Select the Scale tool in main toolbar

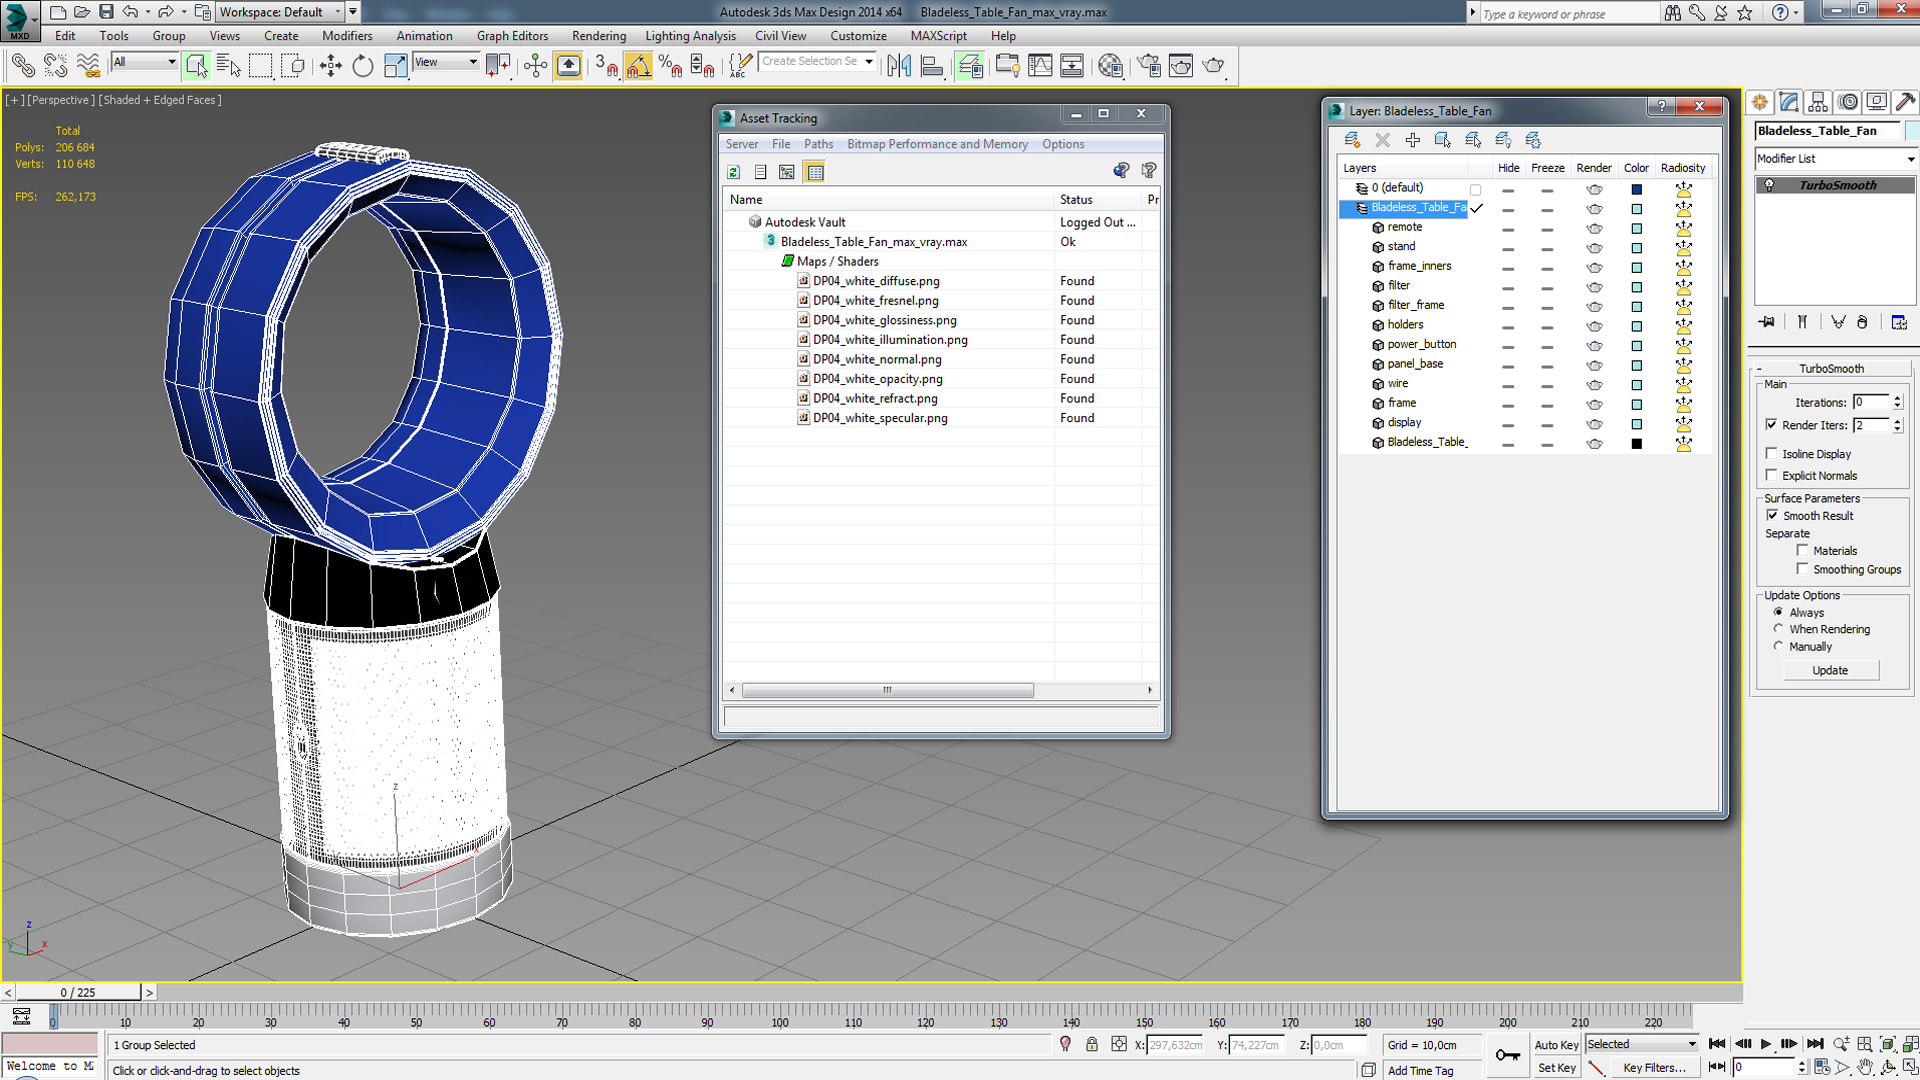[396, 66]
